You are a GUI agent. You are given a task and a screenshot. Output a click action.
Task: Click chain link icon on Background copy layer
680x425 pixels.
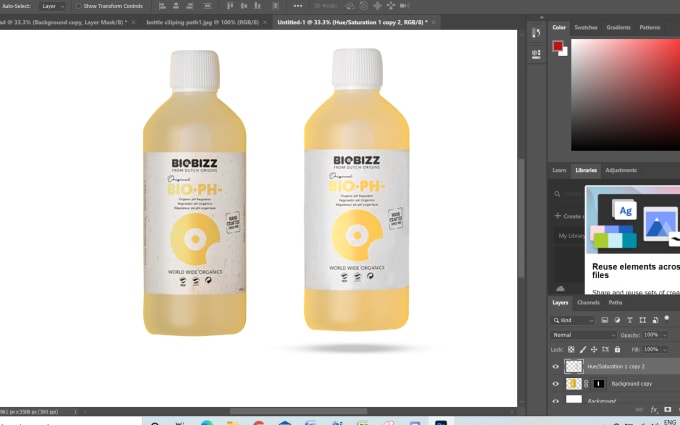click(x=586, y=383)
